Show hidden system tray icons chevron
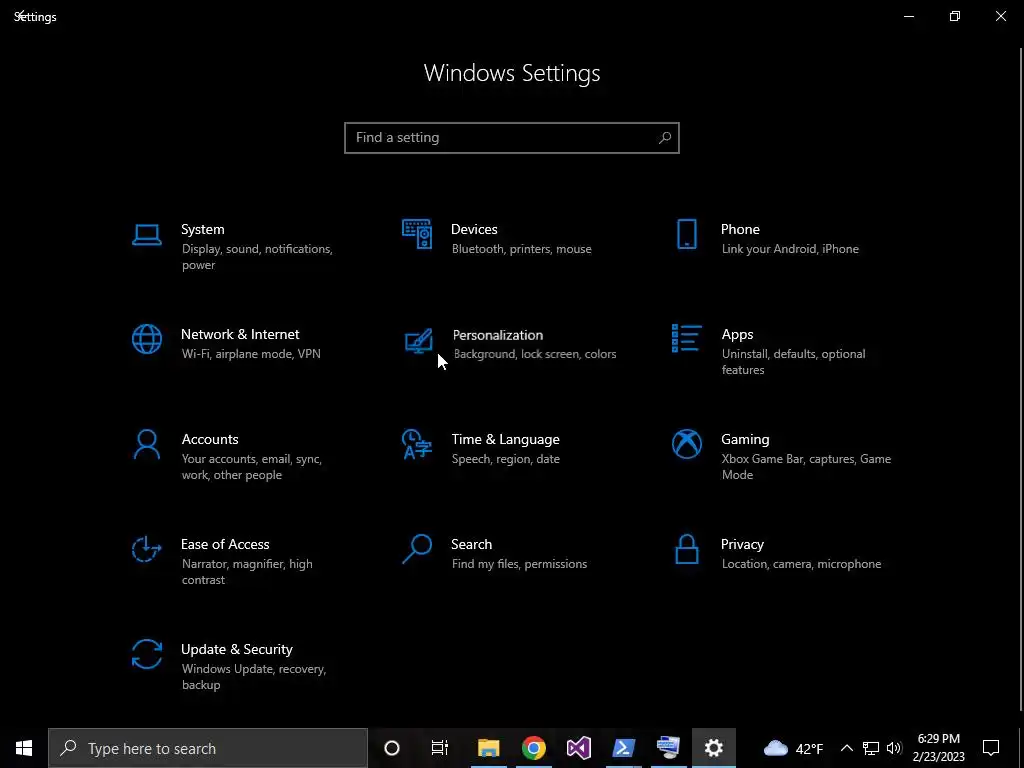 click(846, 748)
